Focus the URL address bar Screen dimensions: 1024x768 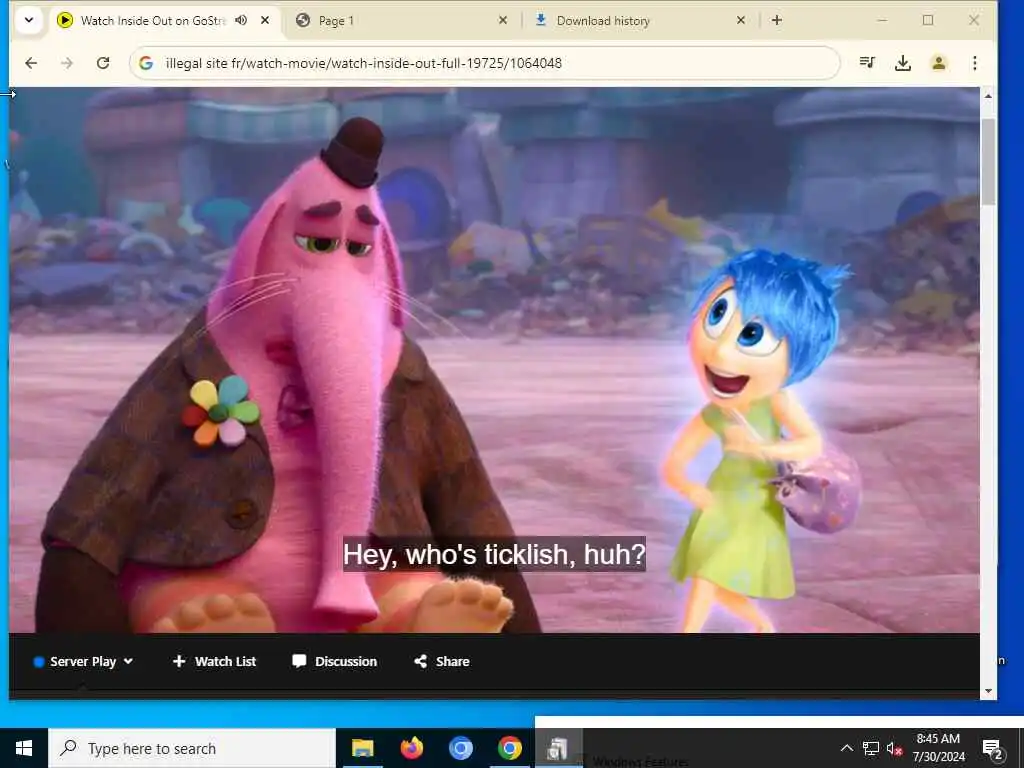click(485, 63)
